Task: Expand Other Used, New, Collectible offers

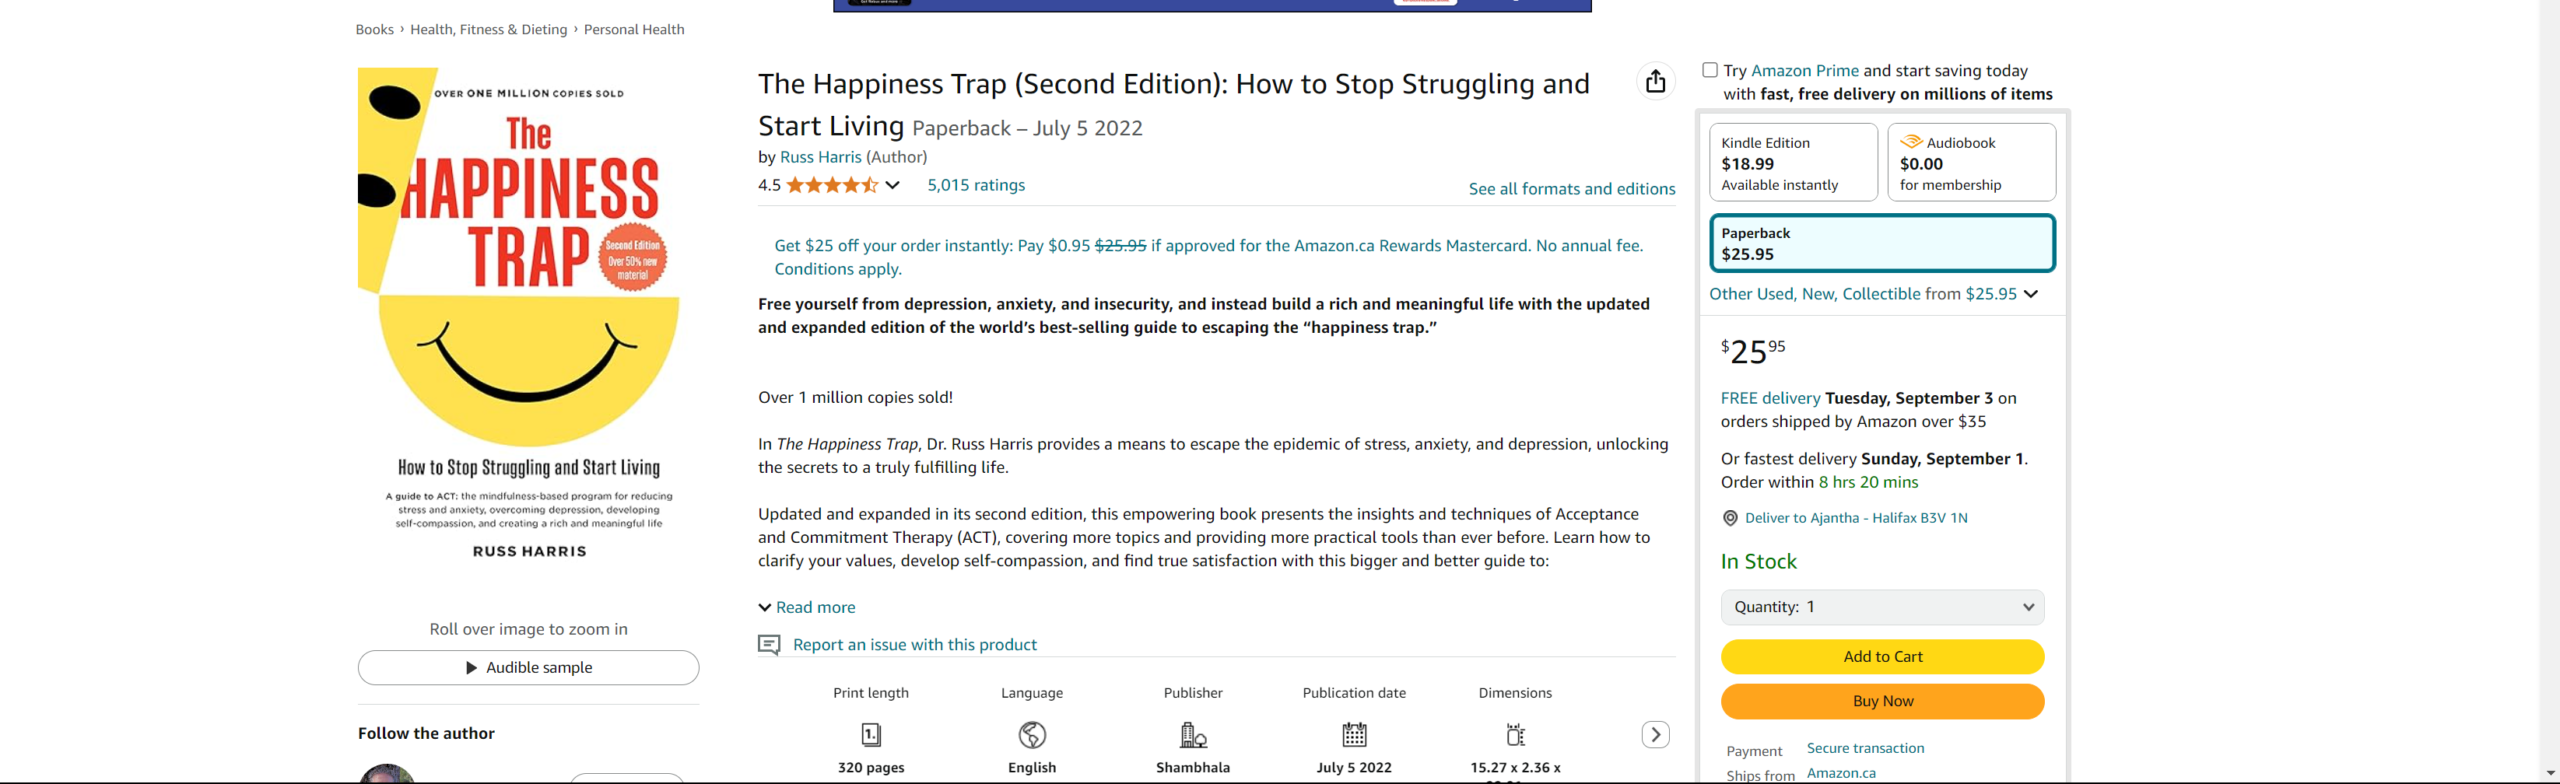Action: tap(1873, 294)
